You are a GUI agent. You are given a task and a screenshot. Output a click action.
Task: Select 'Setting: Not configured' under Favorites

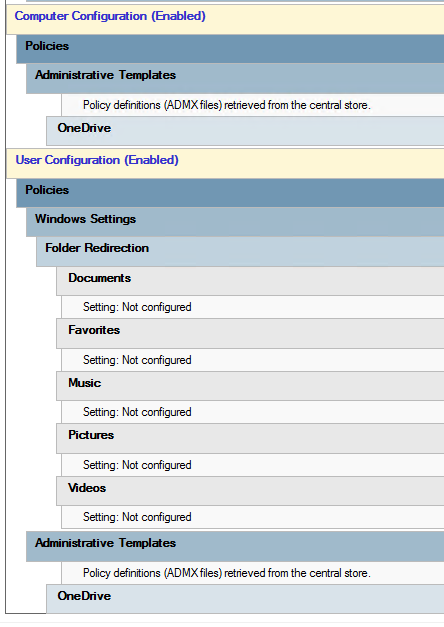[x=137, y=360]
